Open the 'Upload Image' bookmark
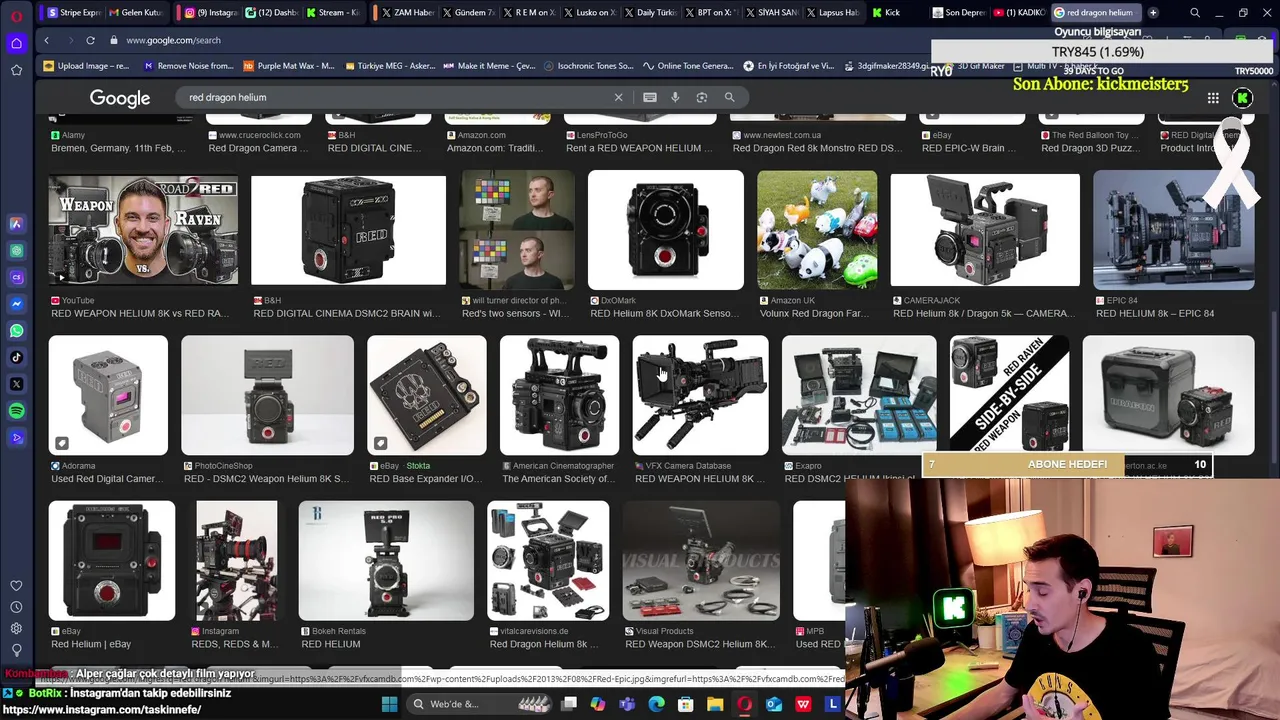The image size is (1280, 720). (86, 66)
